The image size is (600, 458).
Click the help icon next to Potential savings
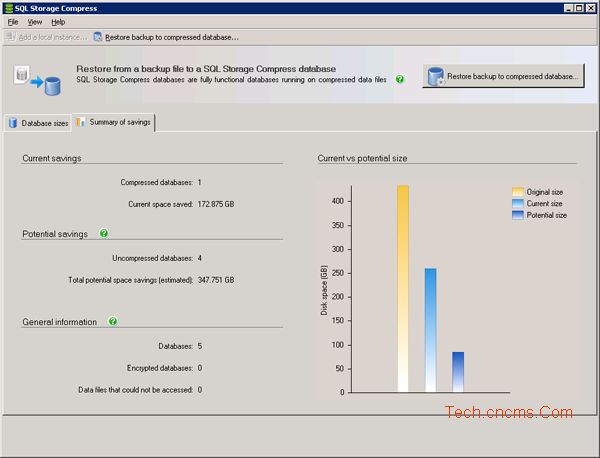coord(104,233)
